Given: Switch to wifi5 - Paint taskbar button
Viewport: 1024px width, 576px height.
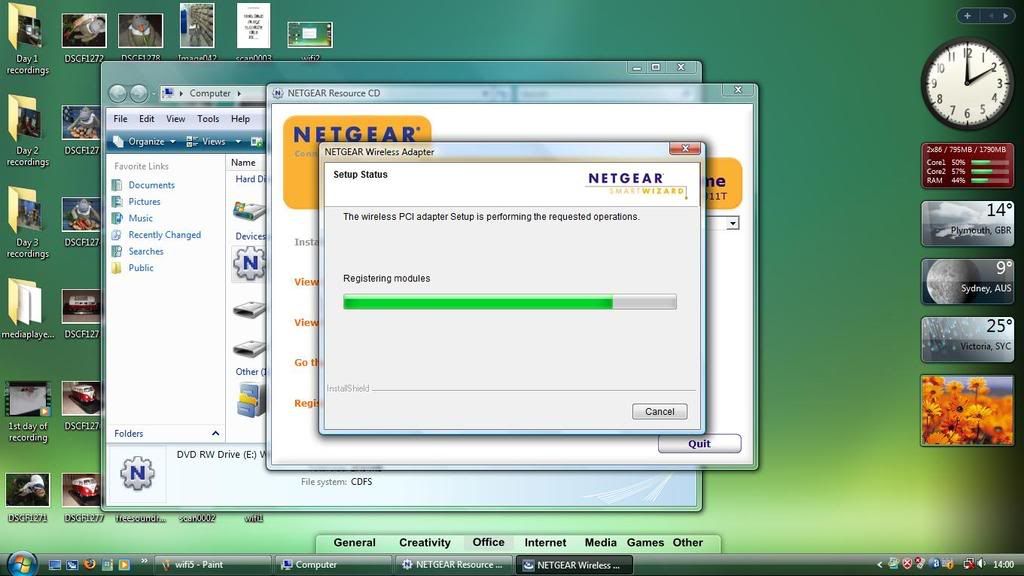Looking at the screenshot, I should (214, 565).
